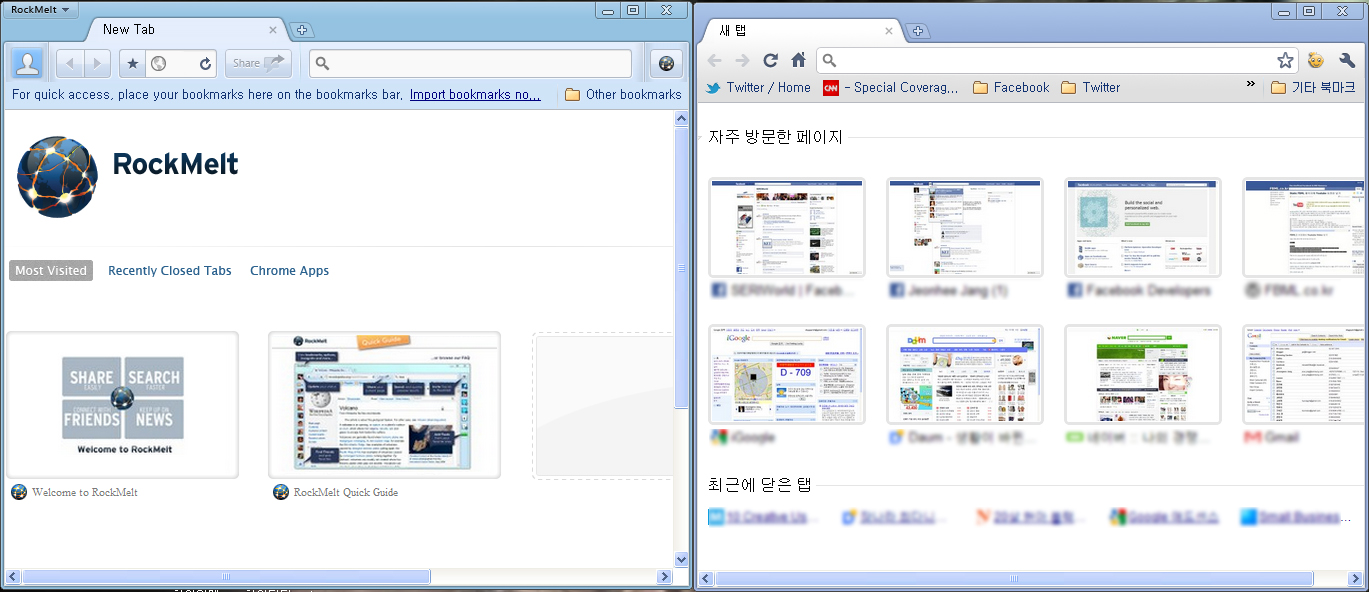This screenshot has width=1369, height=592.
Task: Close the New Tab tab in RockMelt
Action: (273, 30)
